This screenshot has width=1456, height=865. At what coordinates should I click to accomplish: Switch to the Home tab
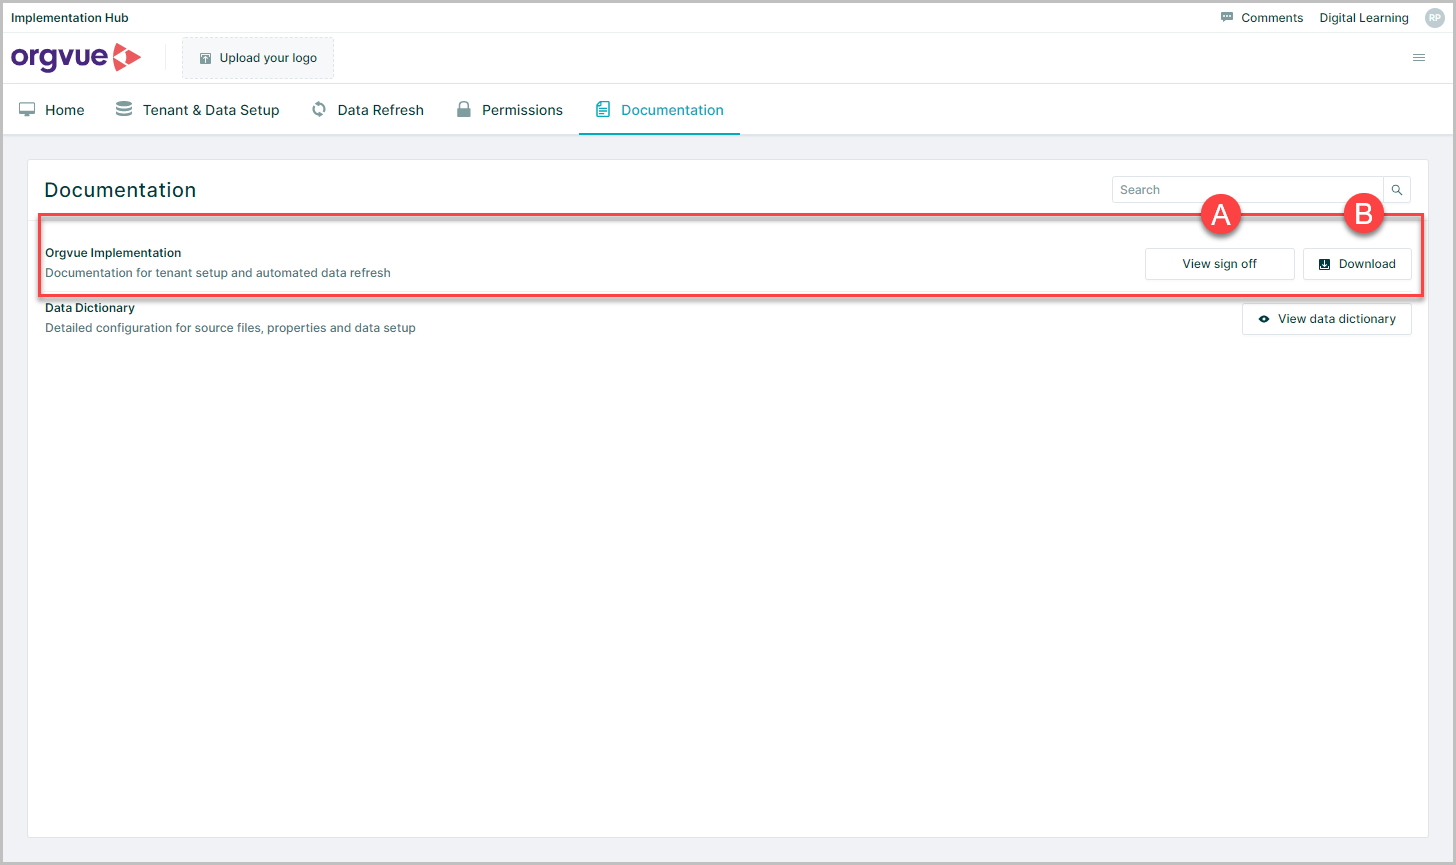click(x=52, y=110)
